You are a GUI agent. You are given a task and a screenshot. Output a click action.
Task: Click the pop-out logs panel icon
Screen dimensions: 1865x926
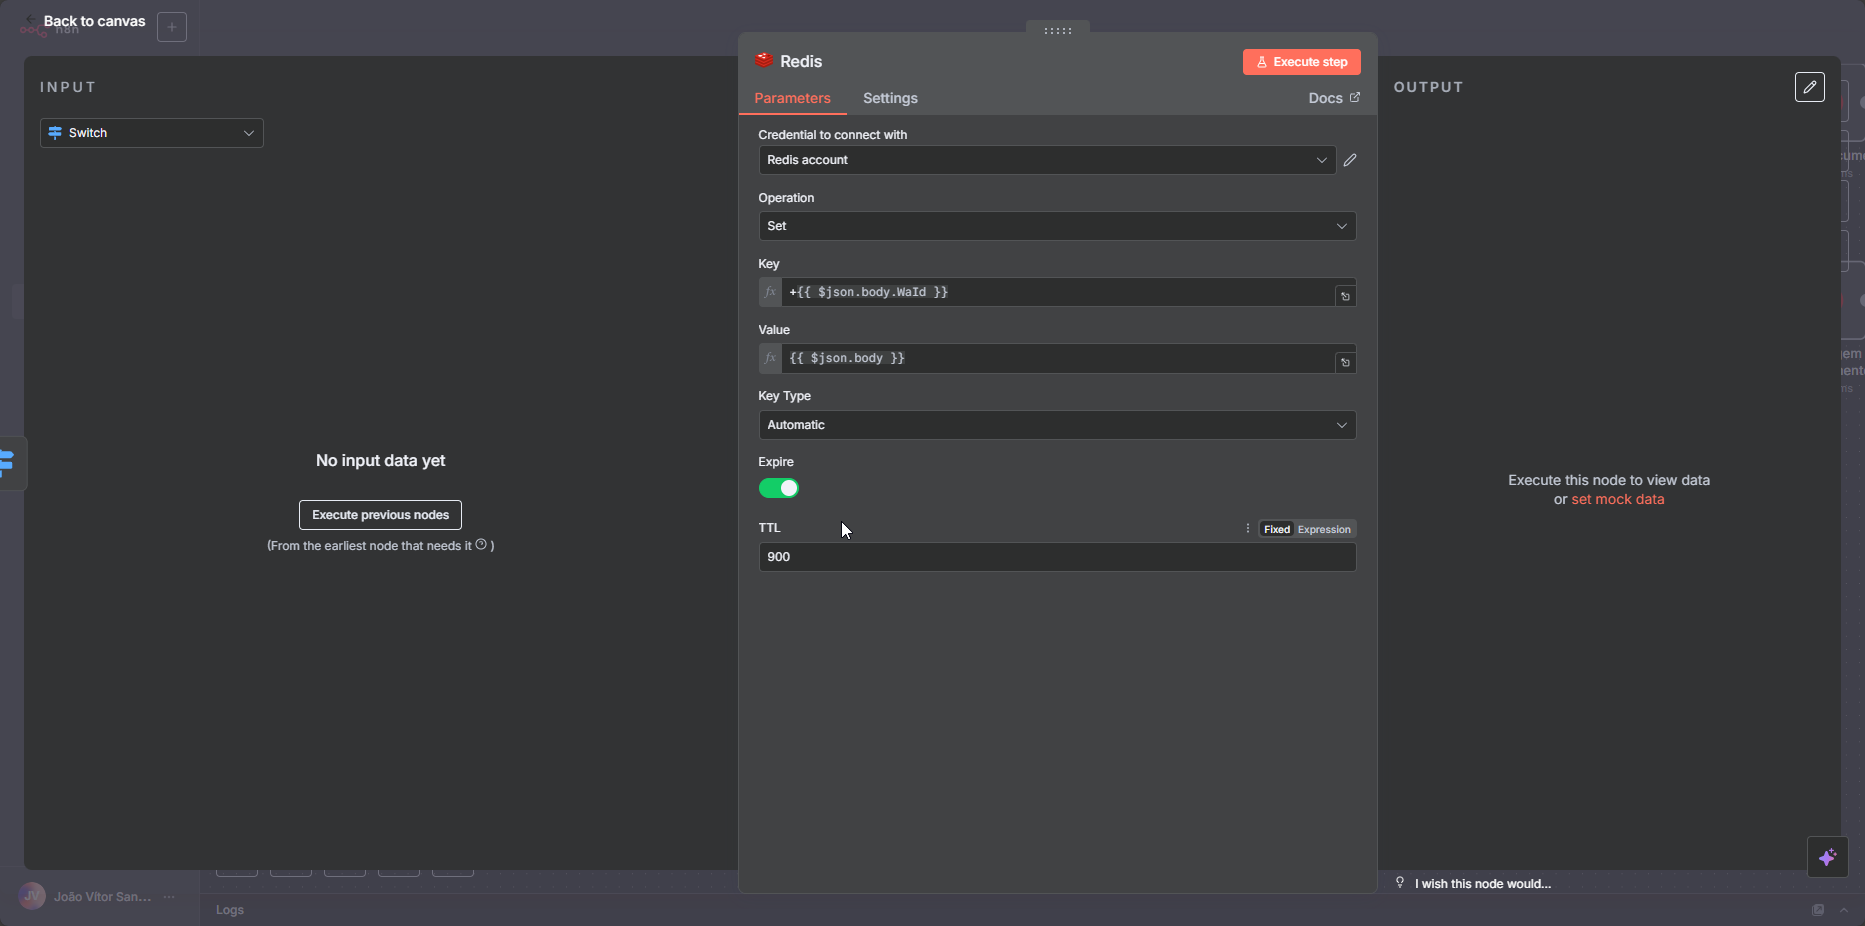1818,910
